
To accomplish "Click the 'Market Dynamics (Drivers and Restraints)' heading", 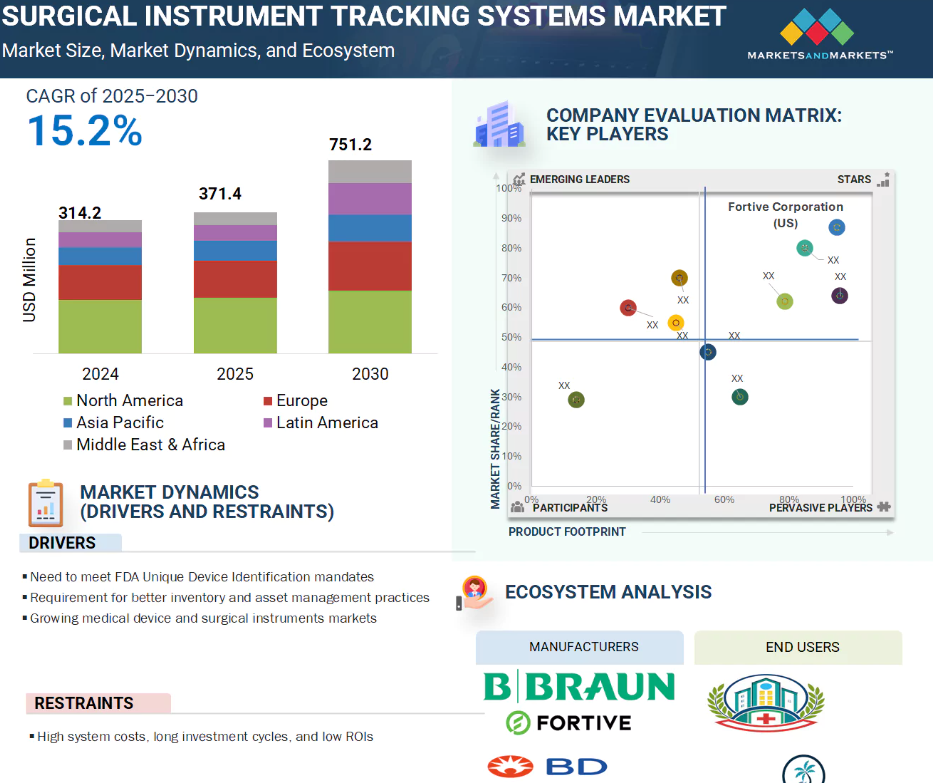I will click(x=207, y=502).
